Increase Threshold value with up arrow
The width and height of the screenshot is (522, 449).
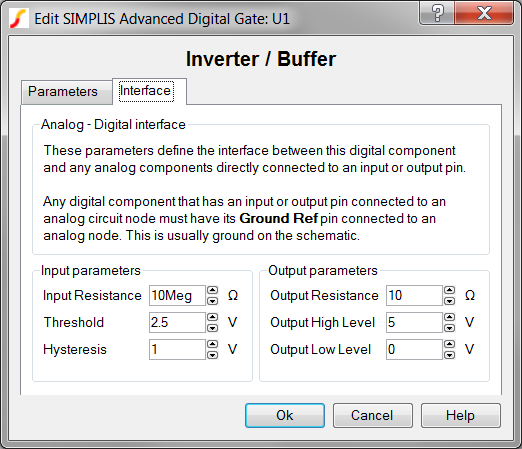[x=212, y=317]
